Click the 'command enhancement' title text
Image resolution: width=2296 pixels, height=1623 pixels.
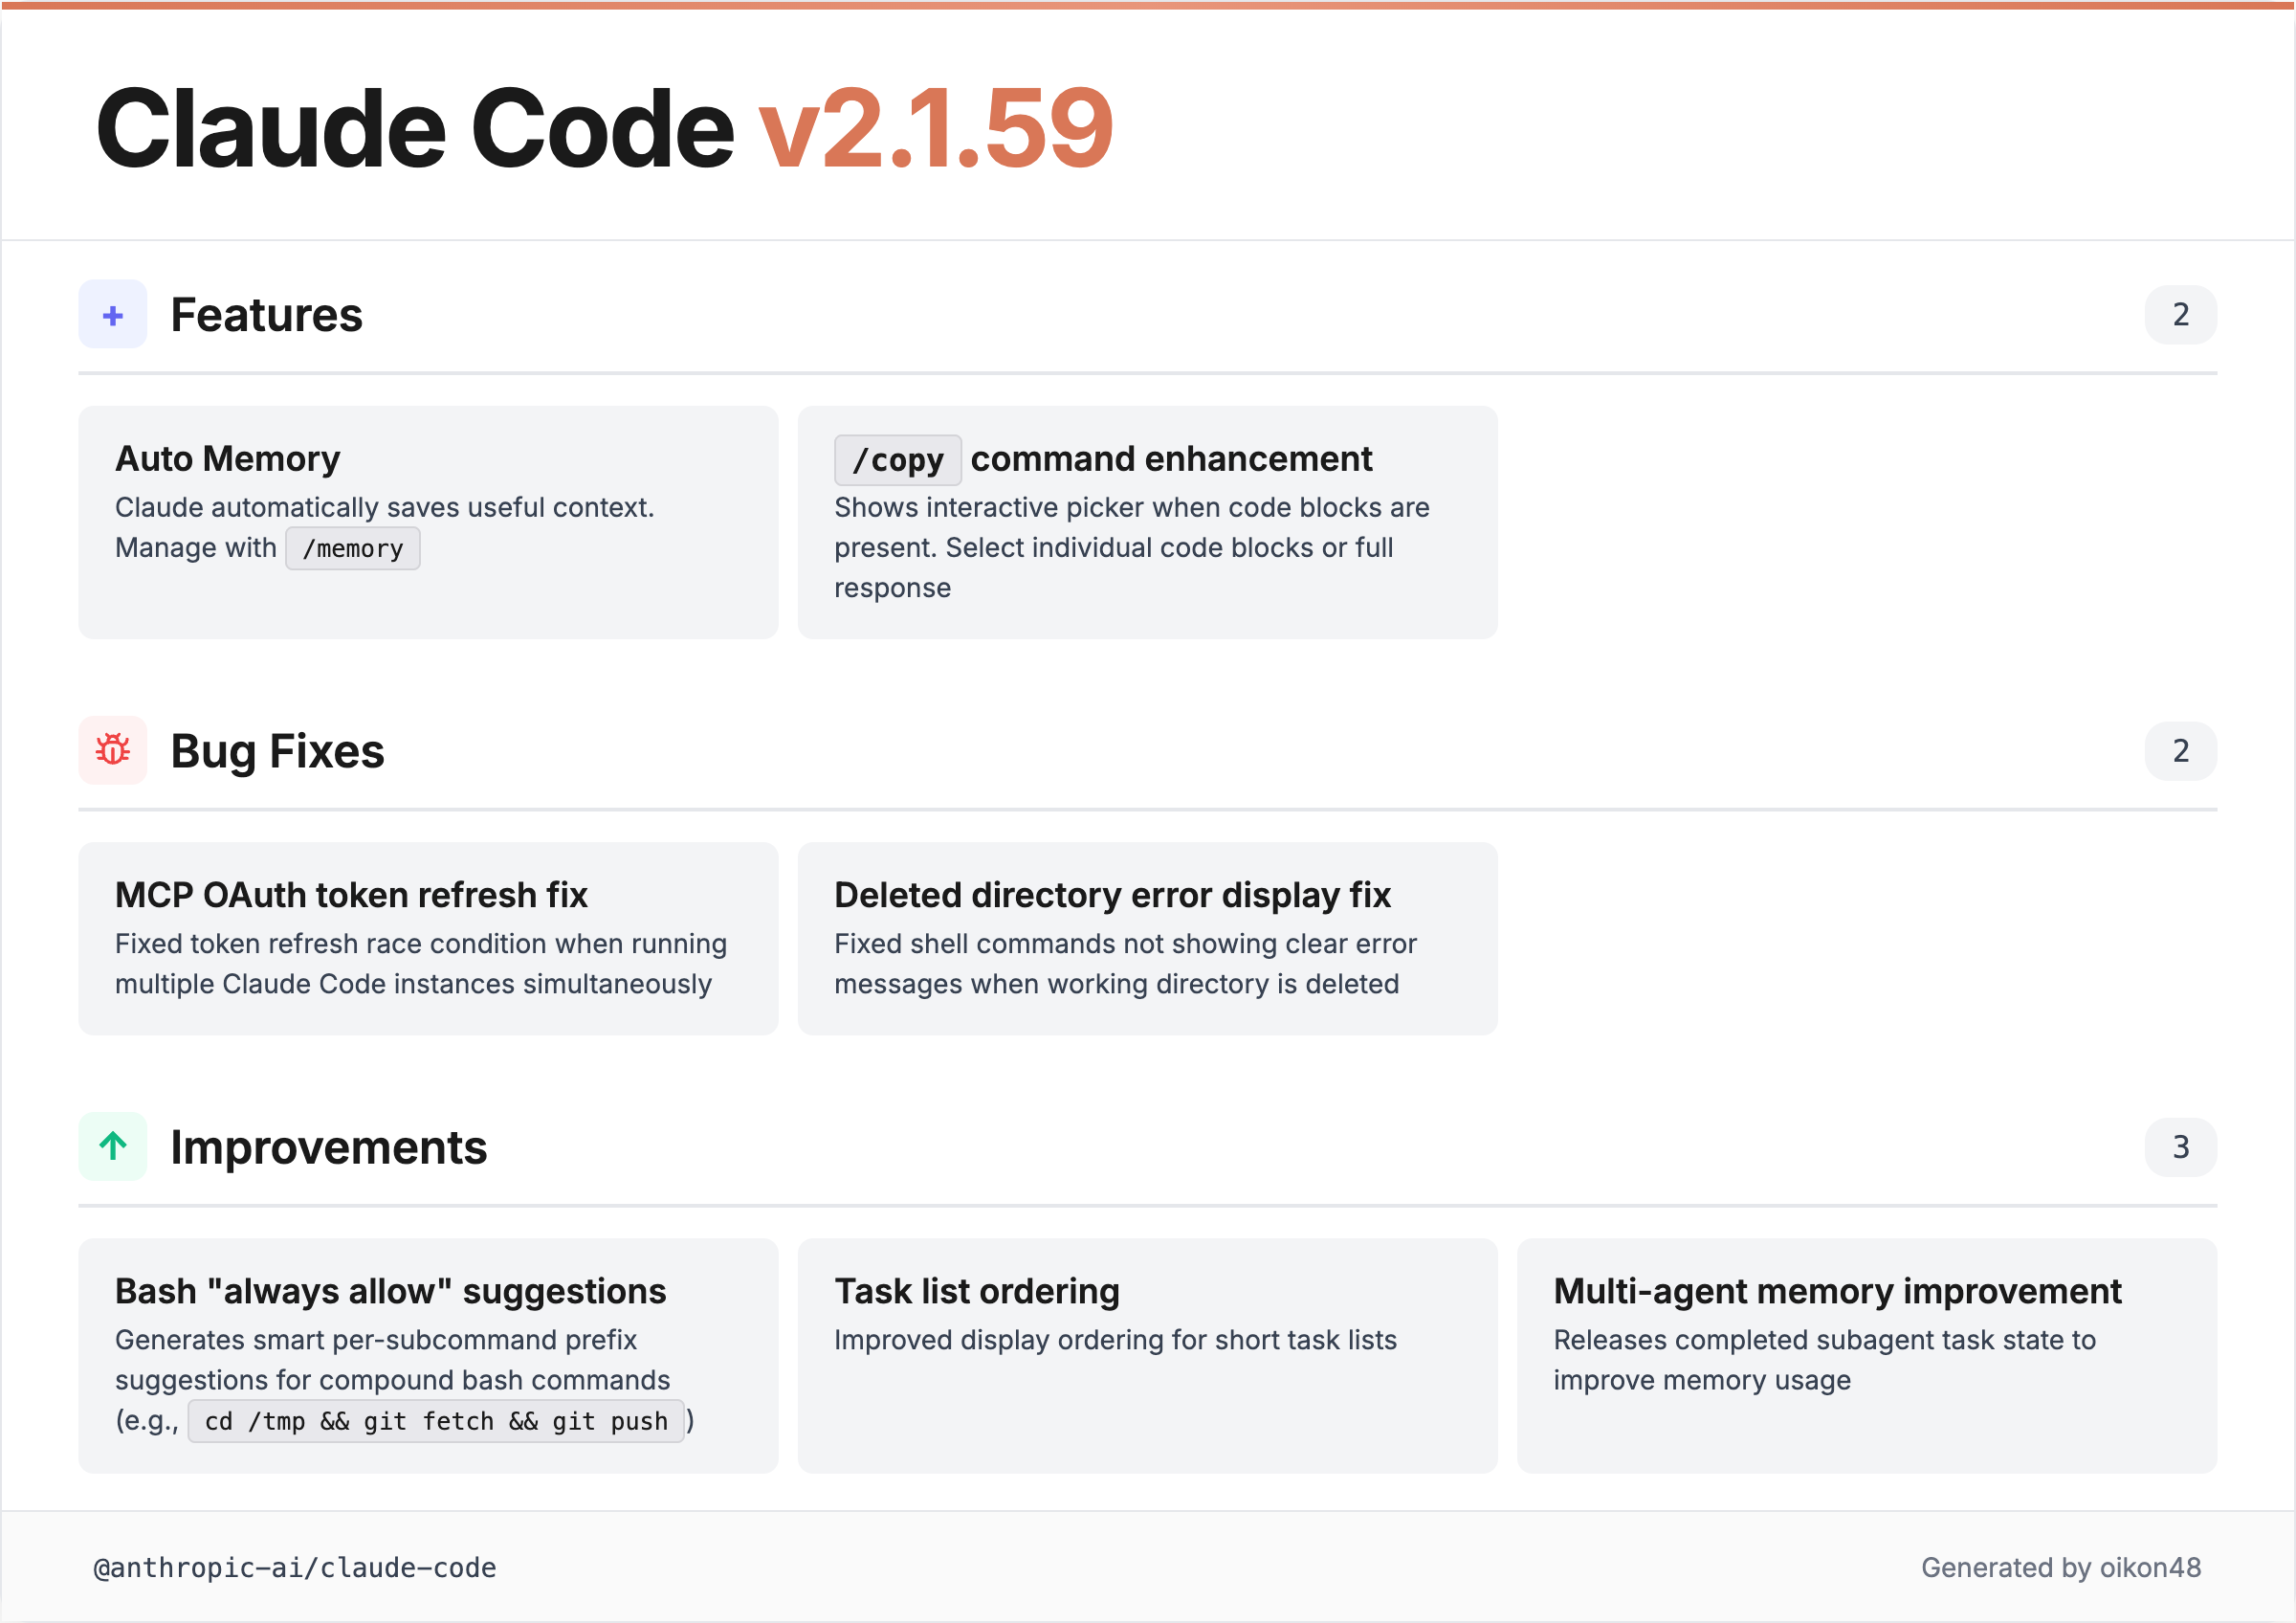pyautogui.click(x=1171, y=459)
